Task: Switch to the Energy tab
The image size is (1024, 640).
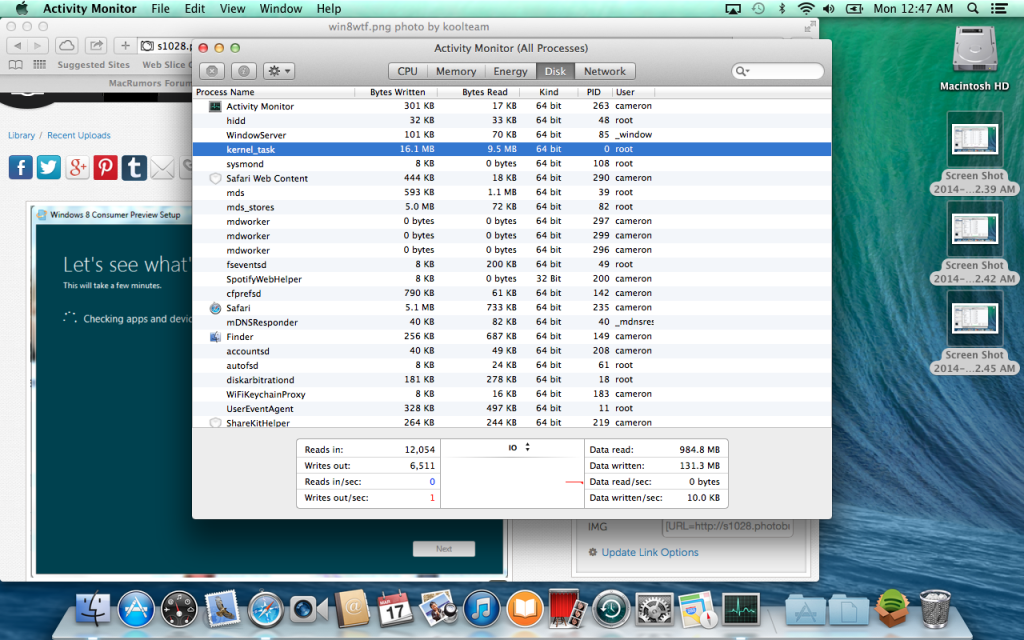Action: click(x=510, y=71)
